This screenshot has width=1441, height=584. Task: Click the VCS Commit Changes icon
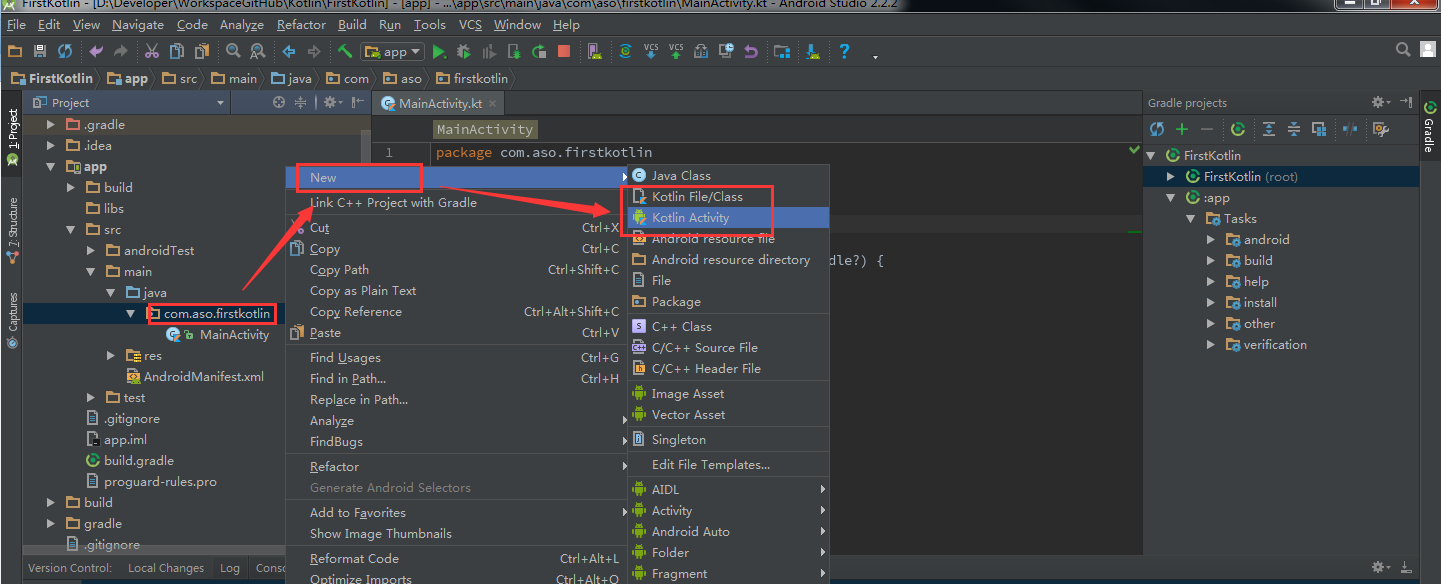(676, 51)
